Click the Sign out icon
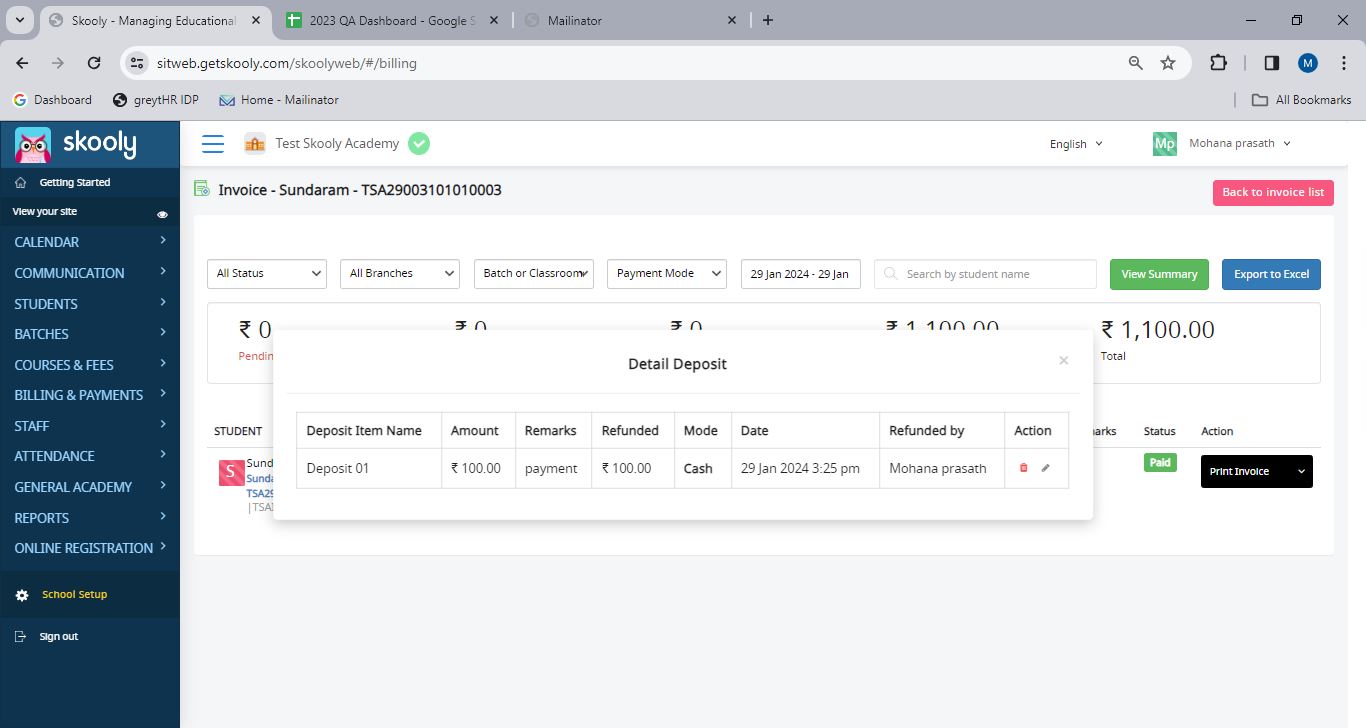The image size is (1366, 728). click(x=21, y=637)
